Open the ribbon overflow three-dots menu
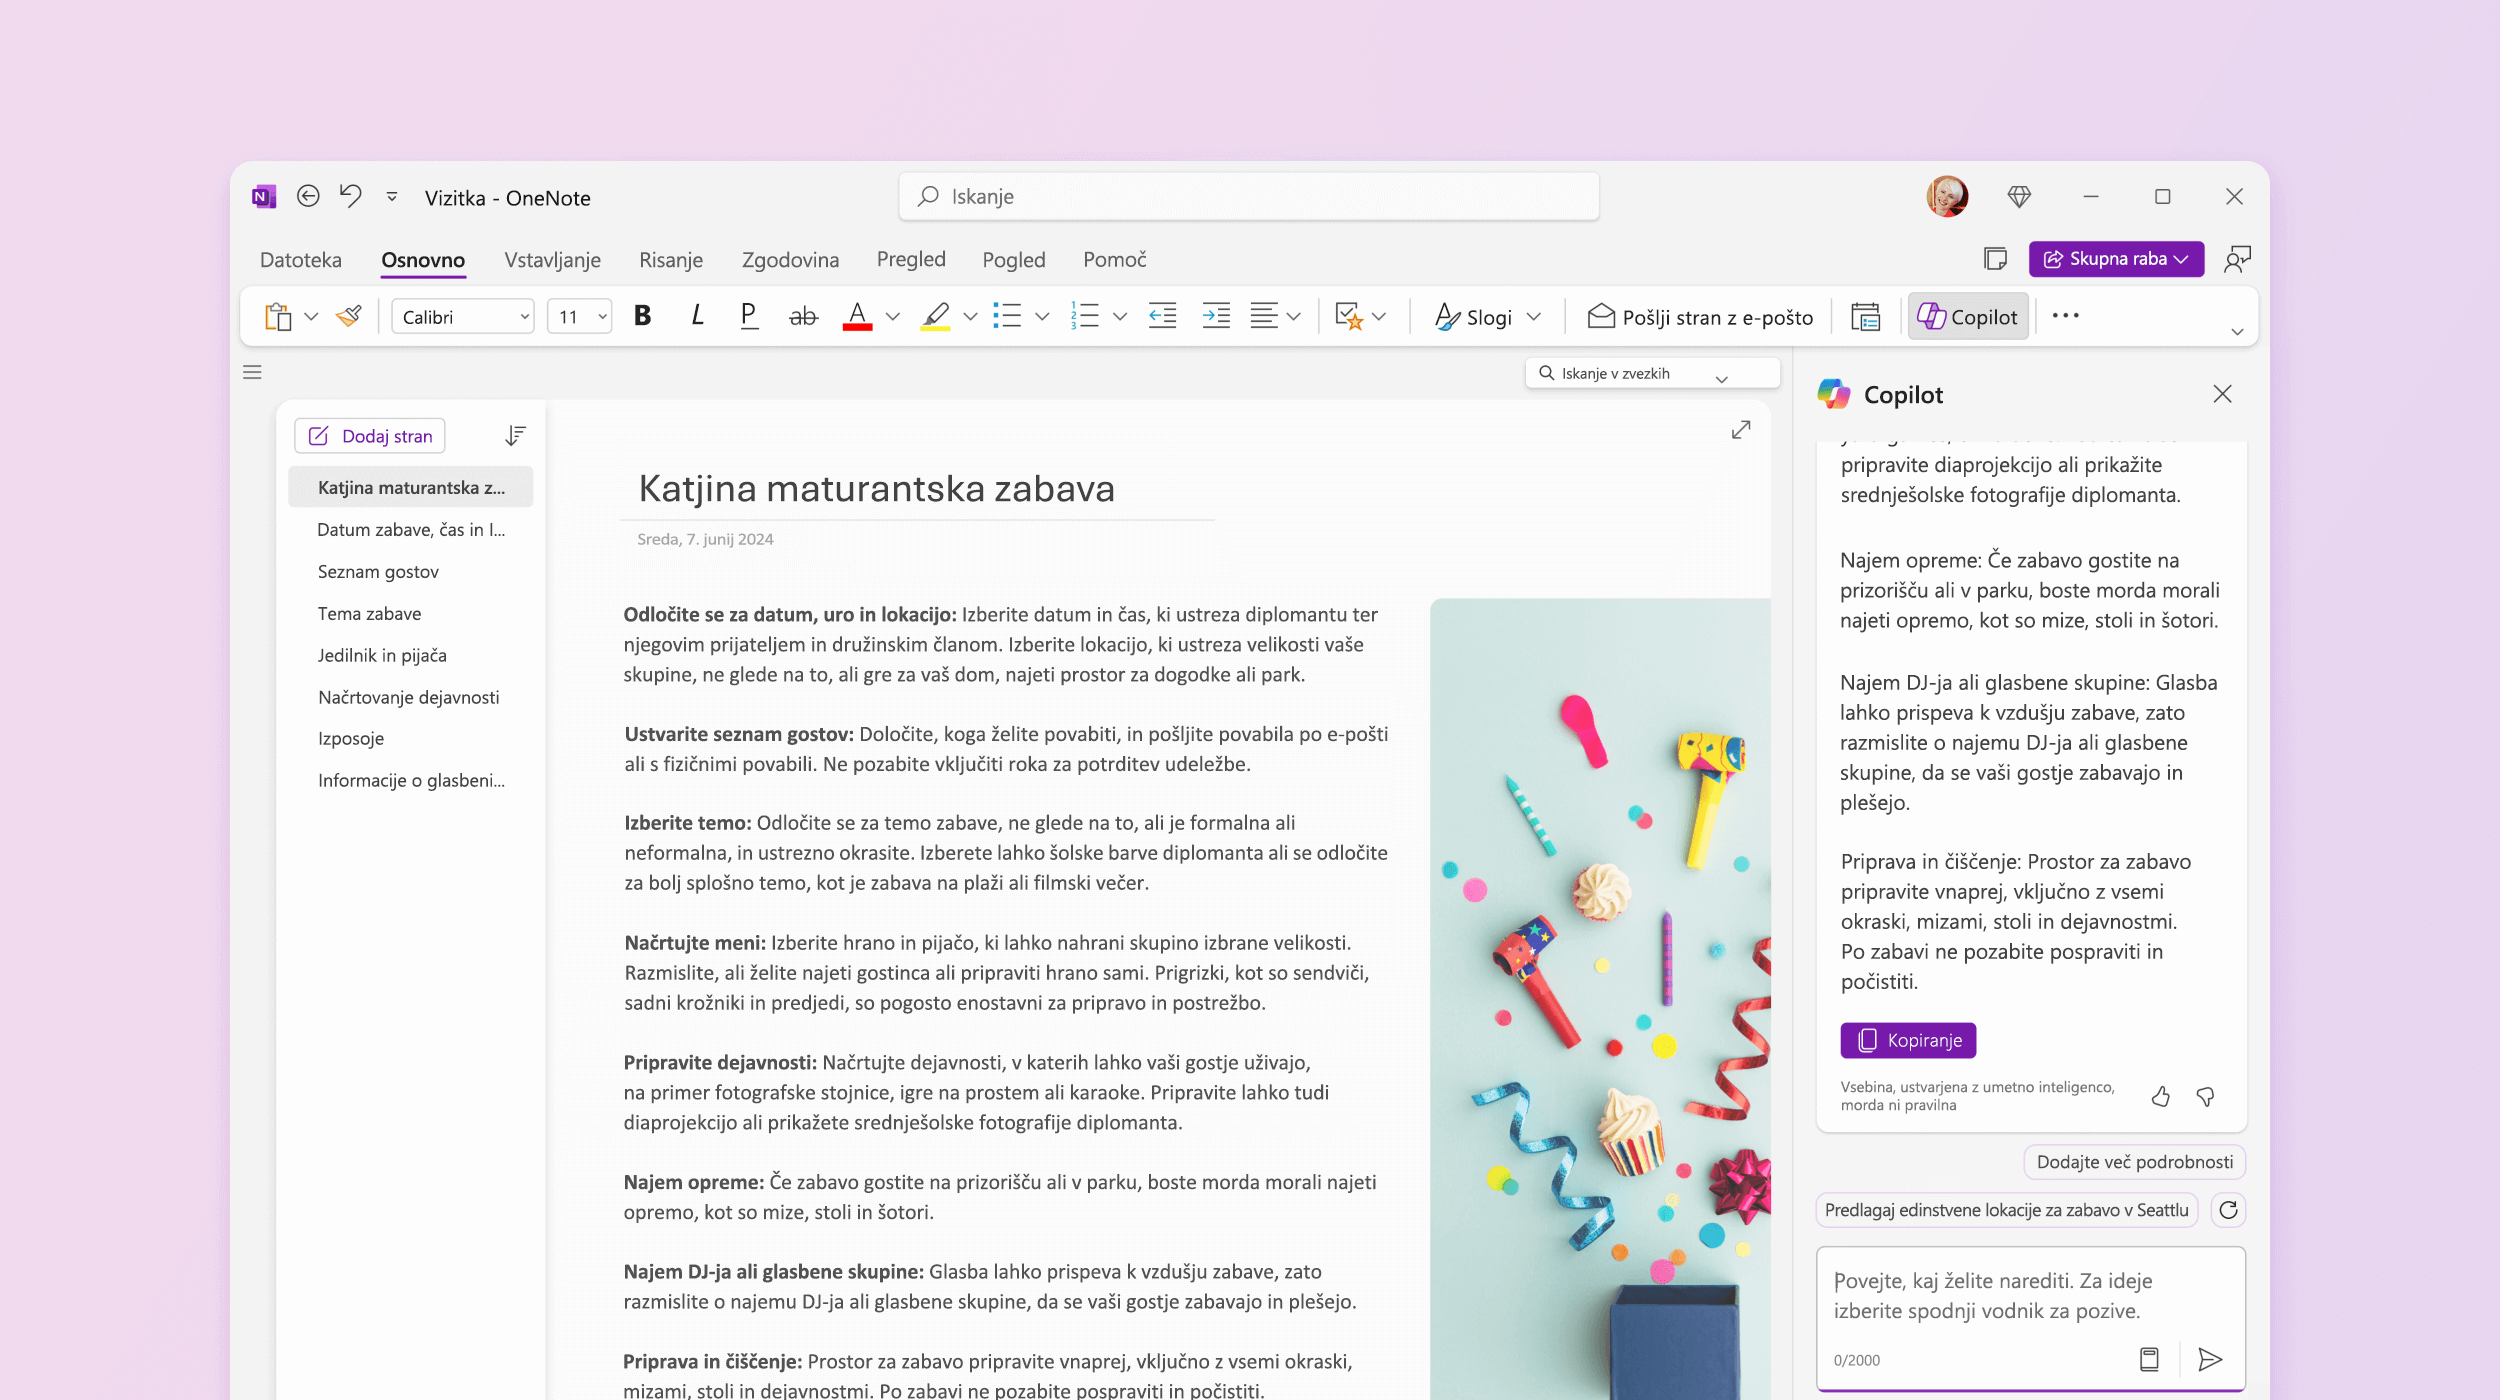 (x=2066, y=316)
